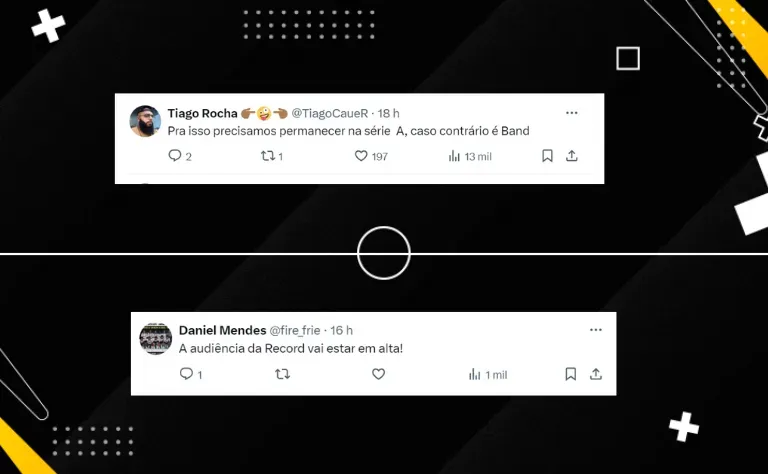
Task: Open the Tiago Rocha display name
Action: point(202,114)
